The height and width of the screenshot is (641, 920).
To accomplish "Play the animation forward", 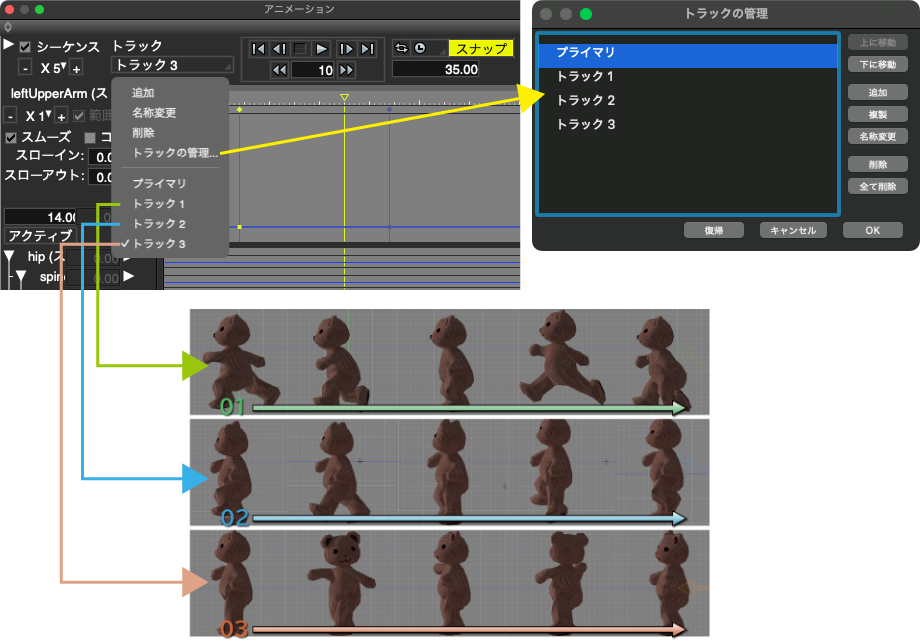I will pyautogui.click(x=321, y=48).
